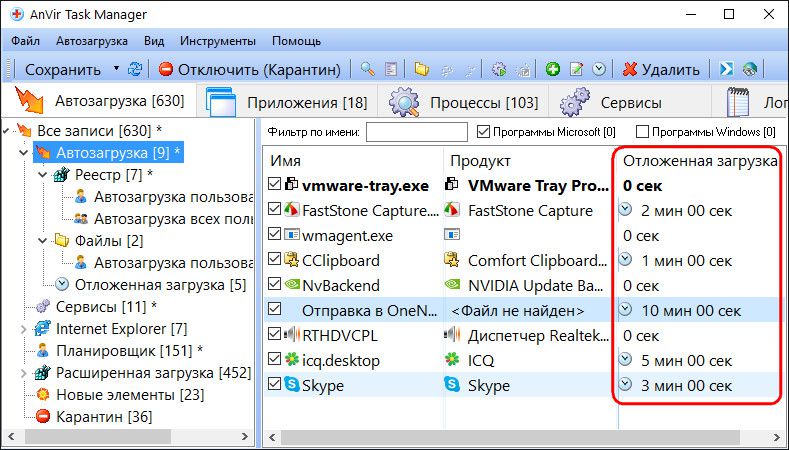This screenshot has width=789, height=450.
Task: Select Карантин [36] in the tree
Action: [x=89, y=416]
